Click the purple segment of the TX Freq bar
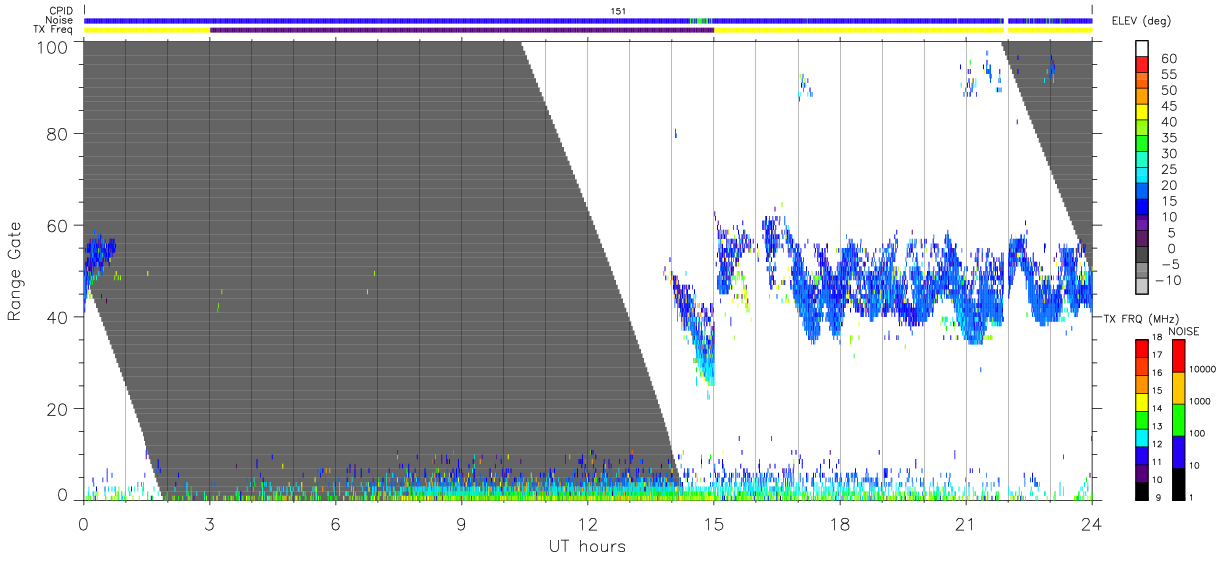Screen dimensions: 1228x567 click(462, 30)
